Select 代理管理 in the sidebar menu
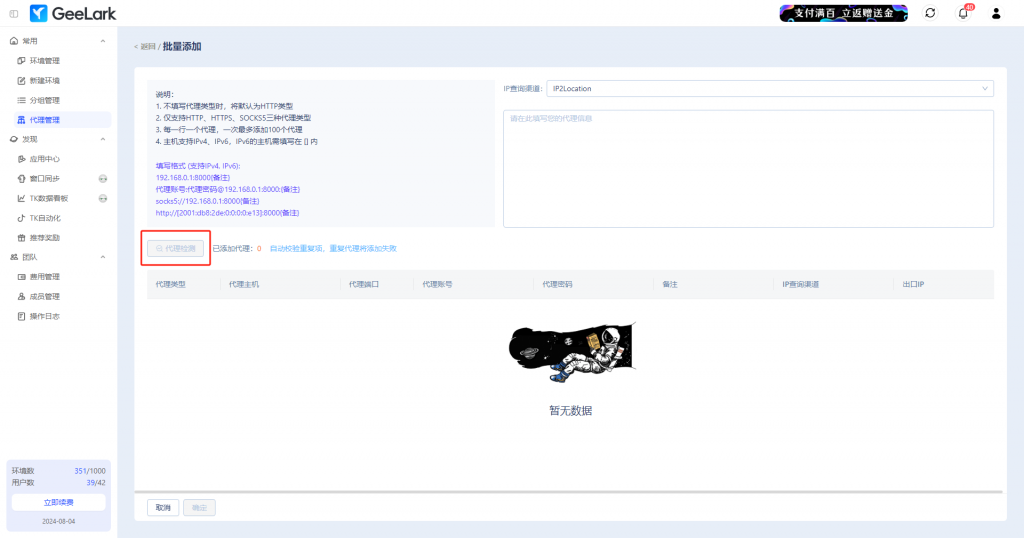Viewport: 1024px width, 538px height. [45, 120]
